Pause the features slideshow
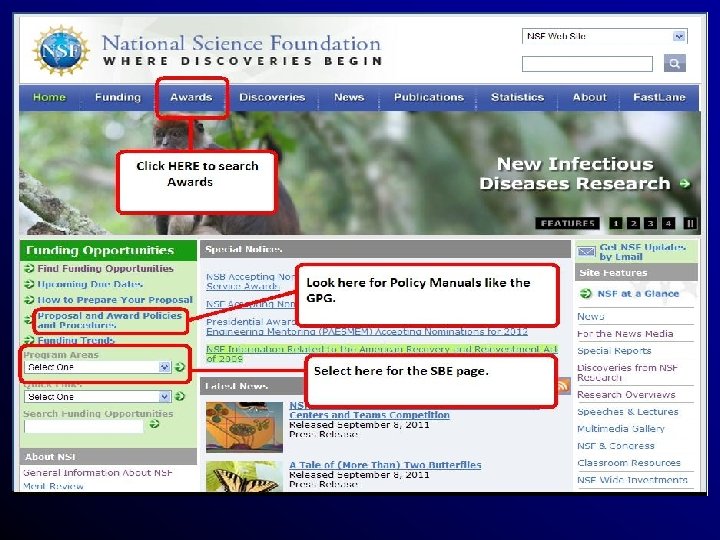The width and height of the screenshot is (720, 540). coord(690,223)
